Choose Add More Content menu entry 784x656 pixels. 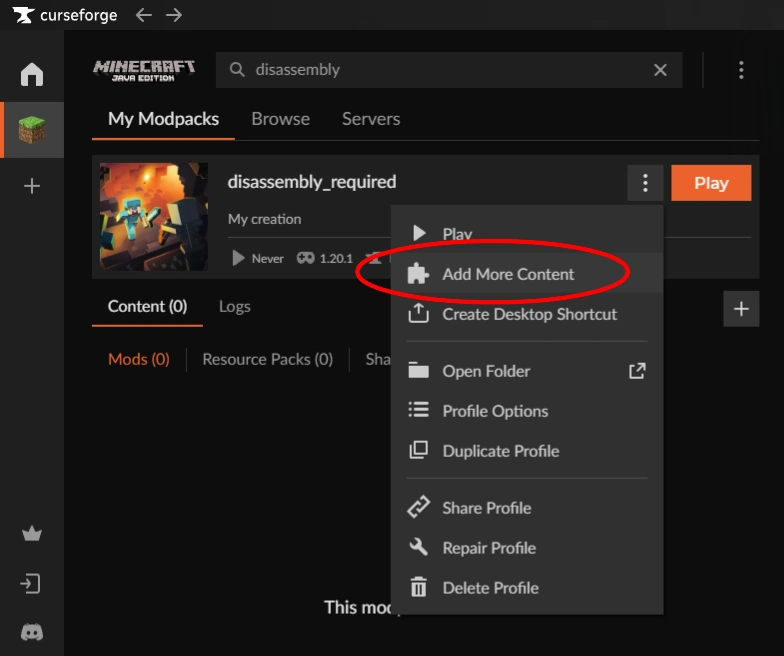508,274
